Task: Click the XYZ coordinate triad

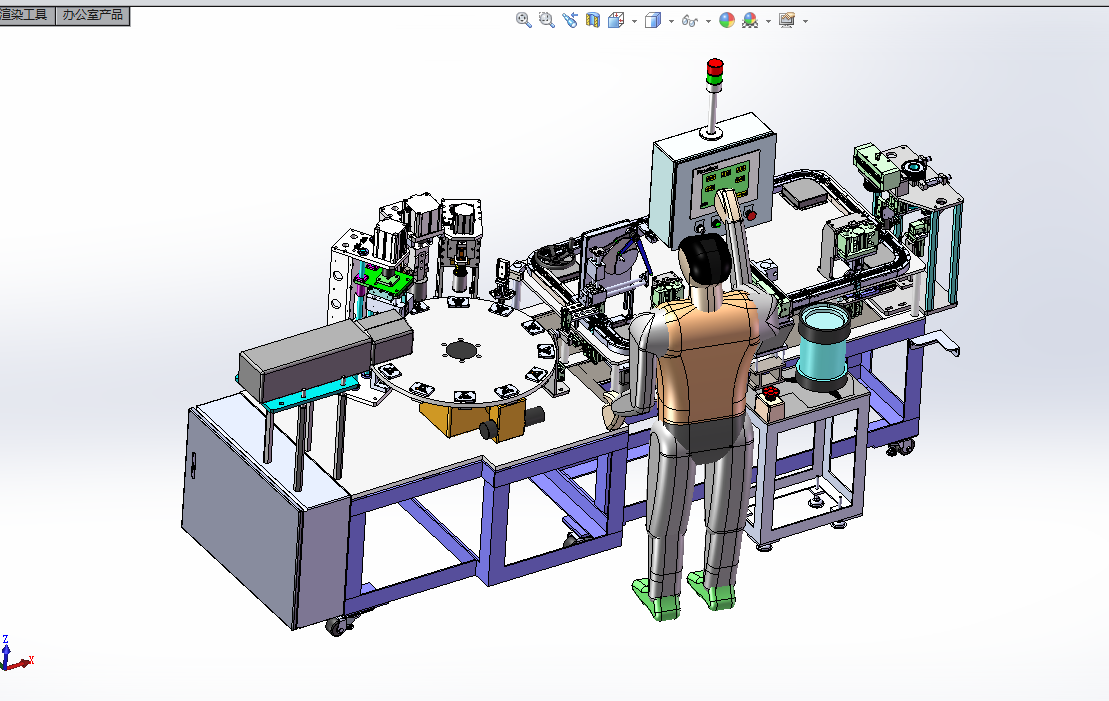Action: pyautogui.click(x=12, y=654)
